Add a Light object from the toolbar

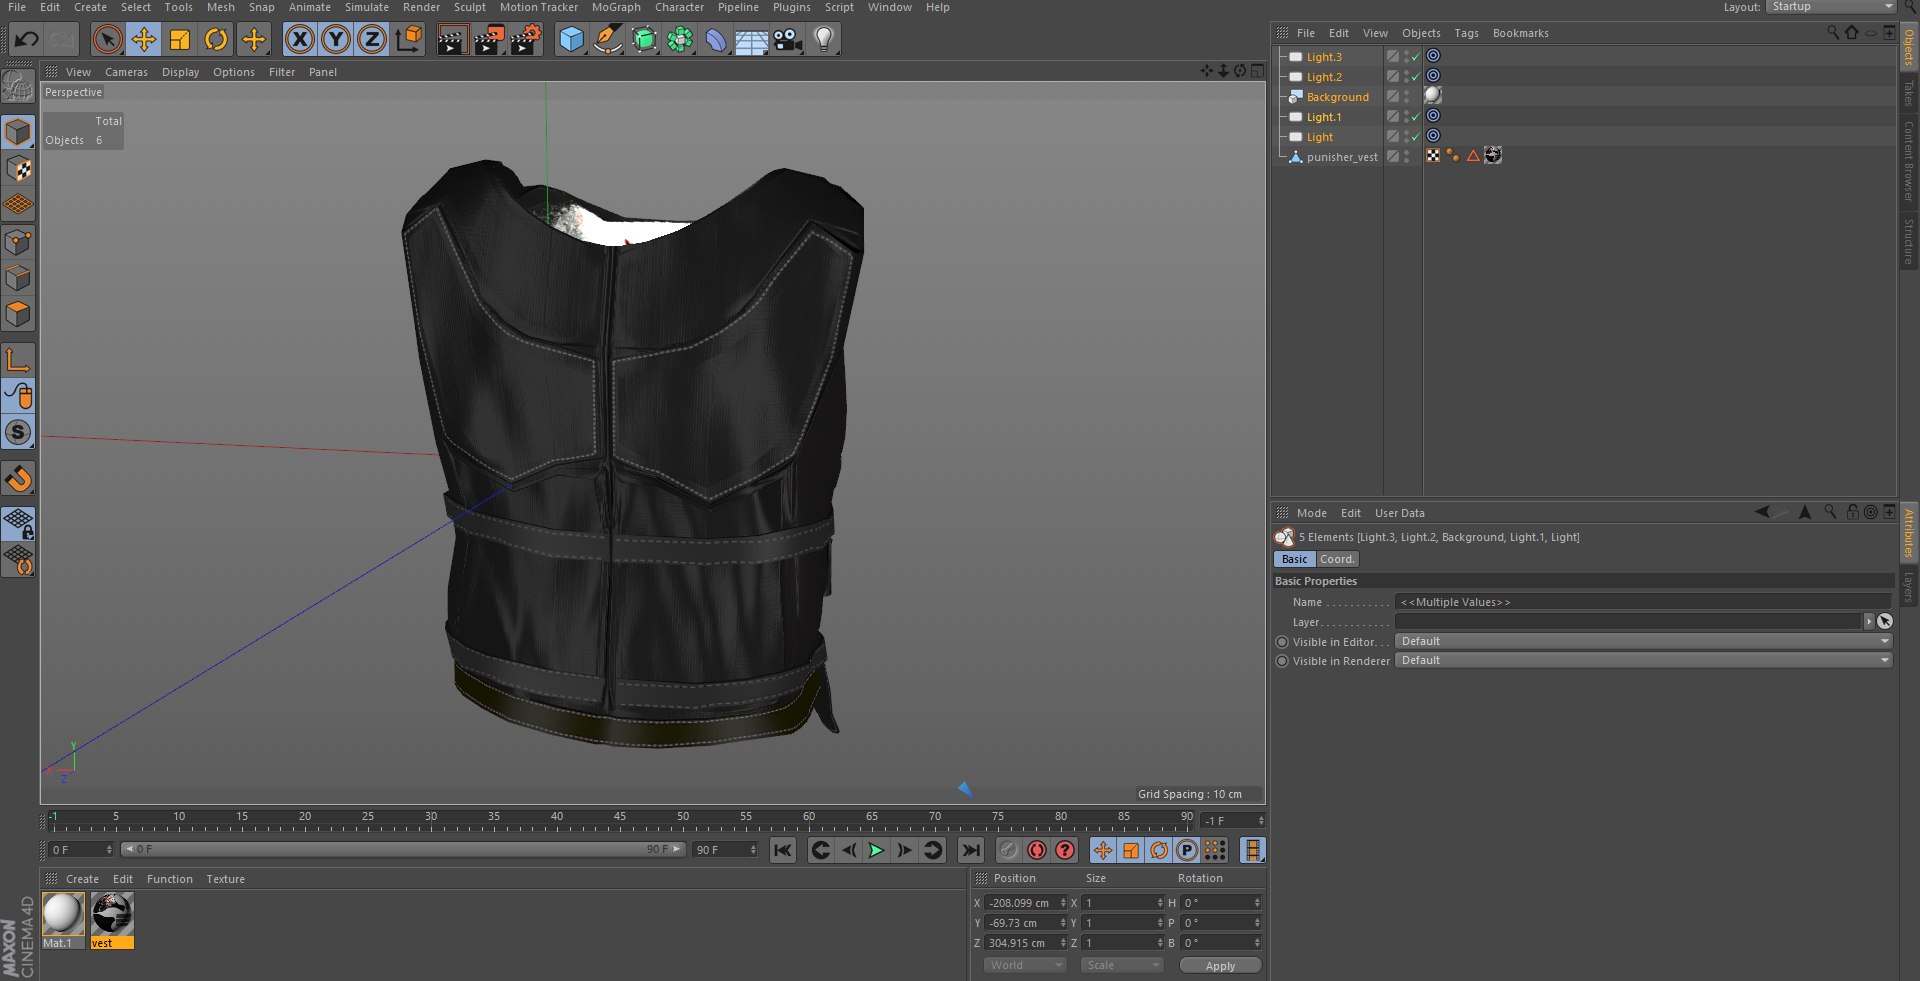coord(824,40)
